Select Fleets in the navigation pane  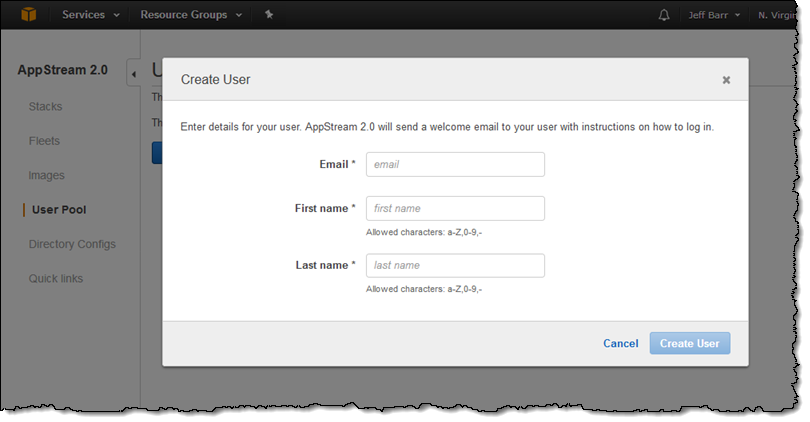44,141
